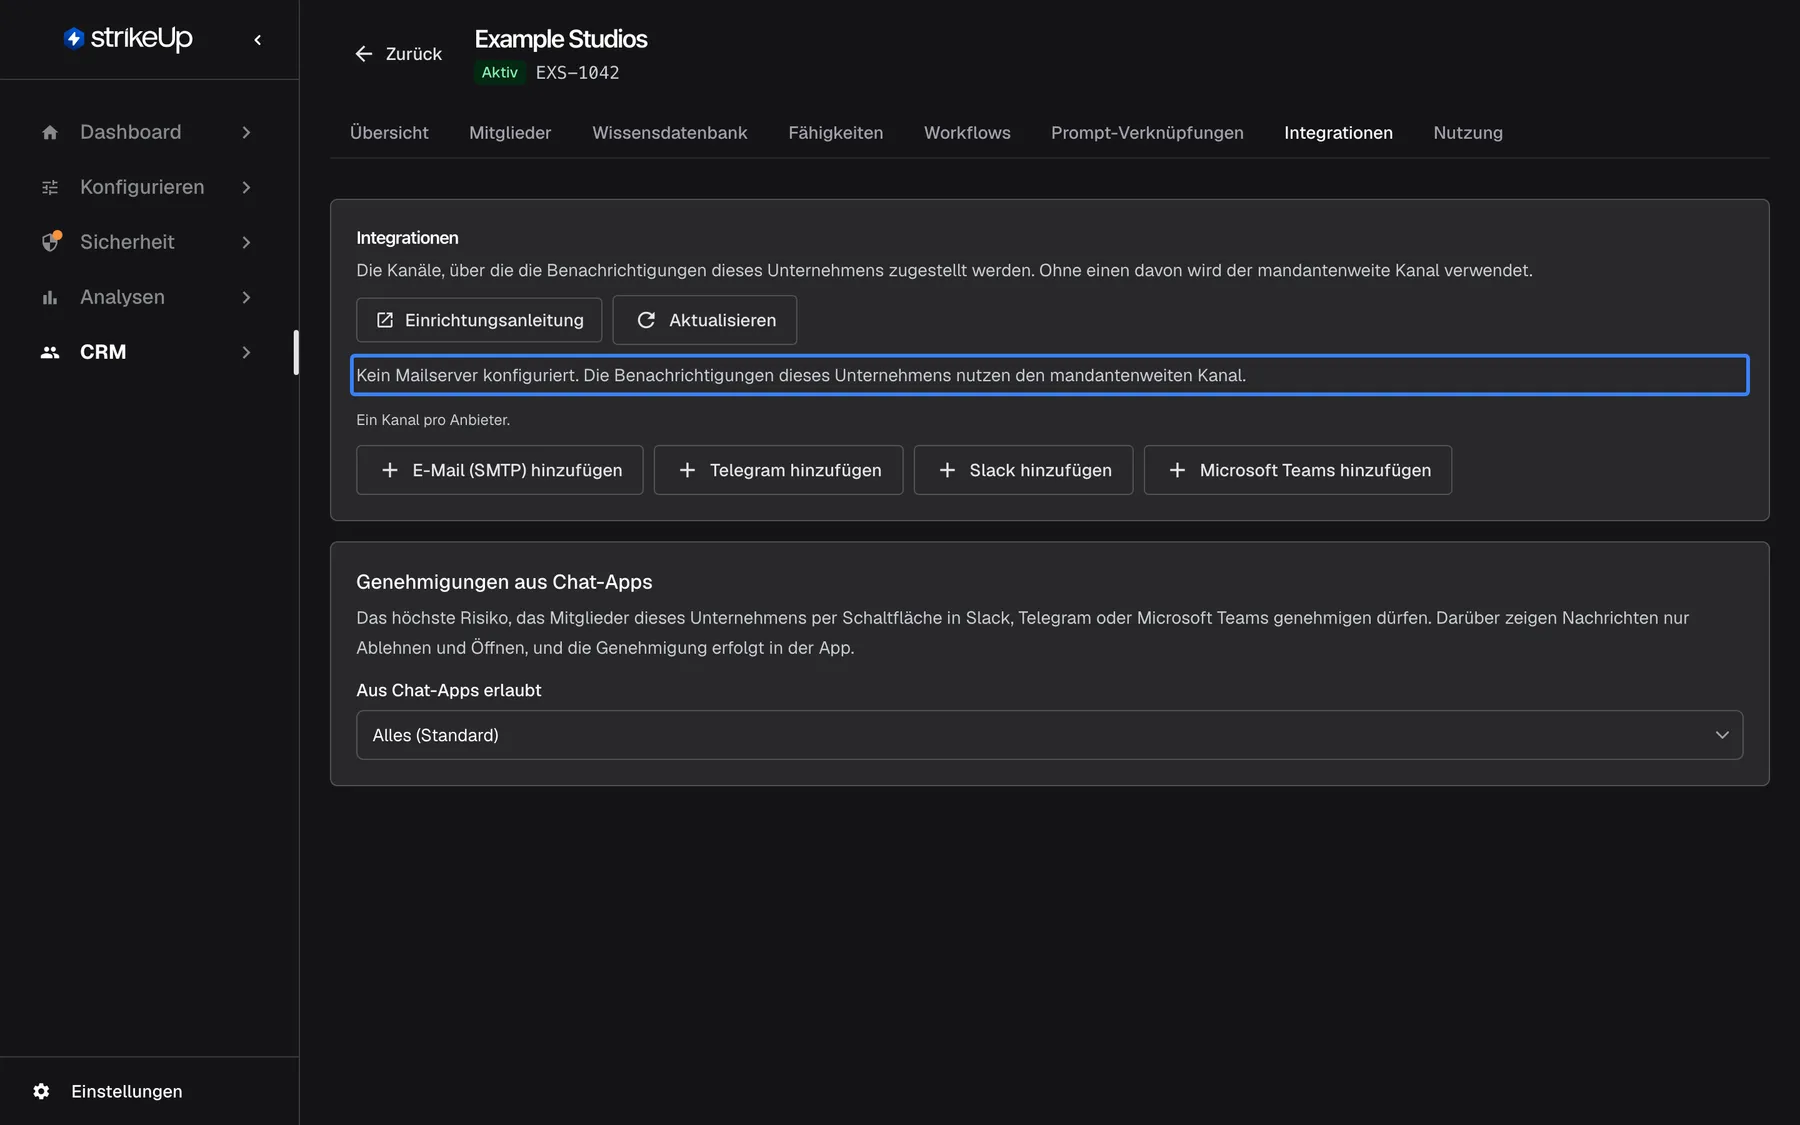Click the Einstellungen gear icon
This screenshot has height=1125, width=1800.
(x=41, y=1091)
